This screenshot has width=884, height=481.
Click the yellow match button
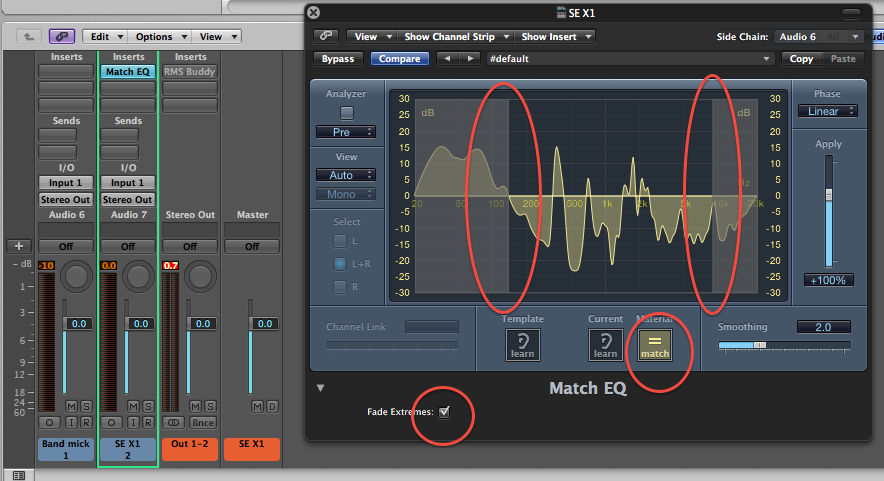655,345
